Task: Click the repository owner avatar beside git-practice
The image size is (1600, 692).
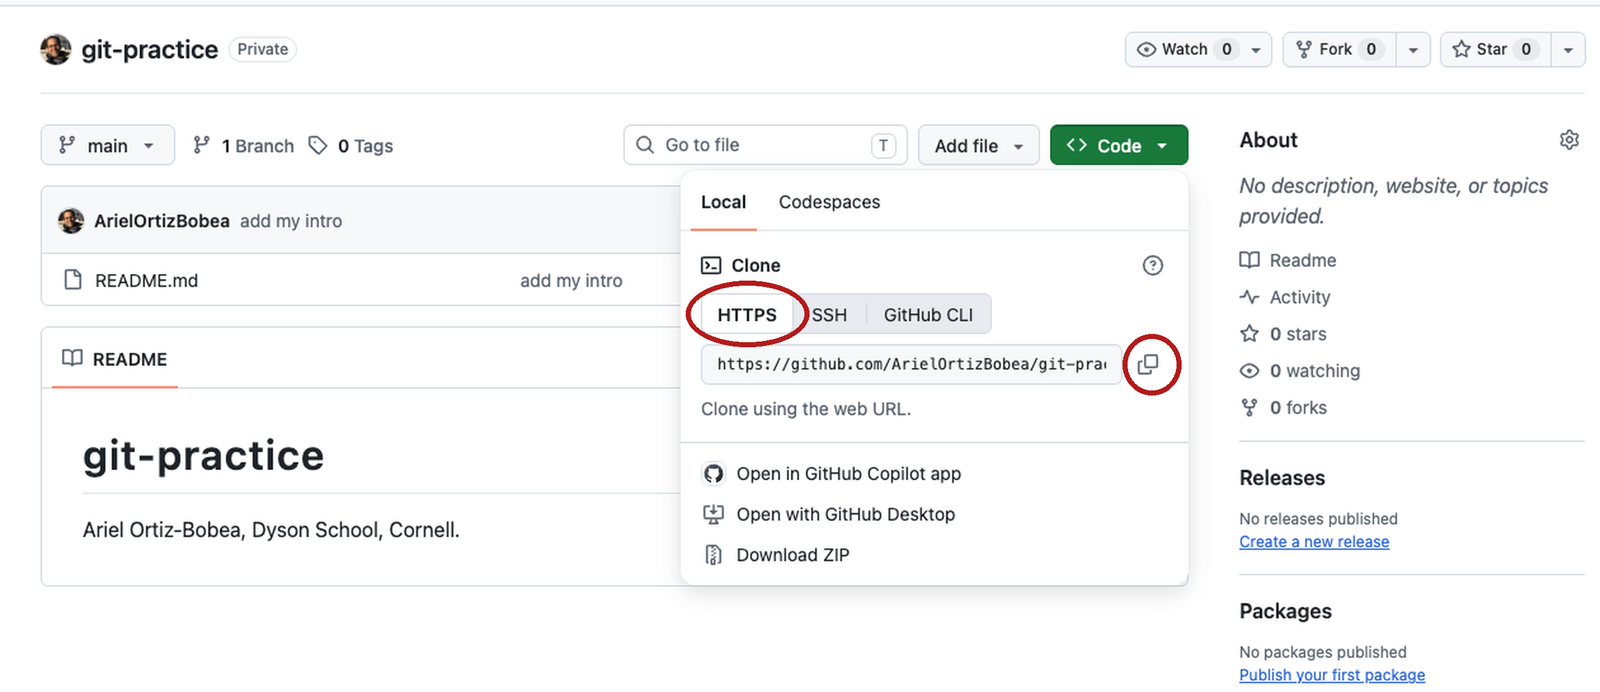Action: coord(56,49)
